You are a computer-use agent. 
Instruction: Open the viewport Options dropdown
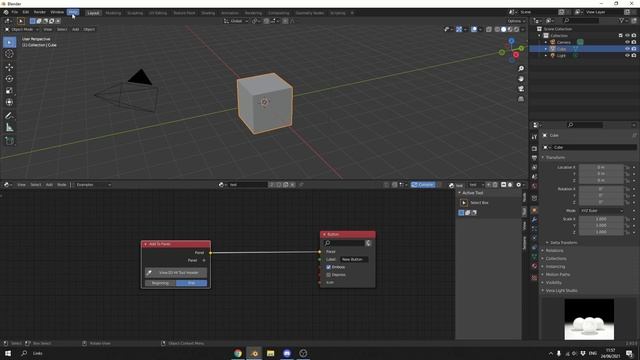tap(516, 21)
